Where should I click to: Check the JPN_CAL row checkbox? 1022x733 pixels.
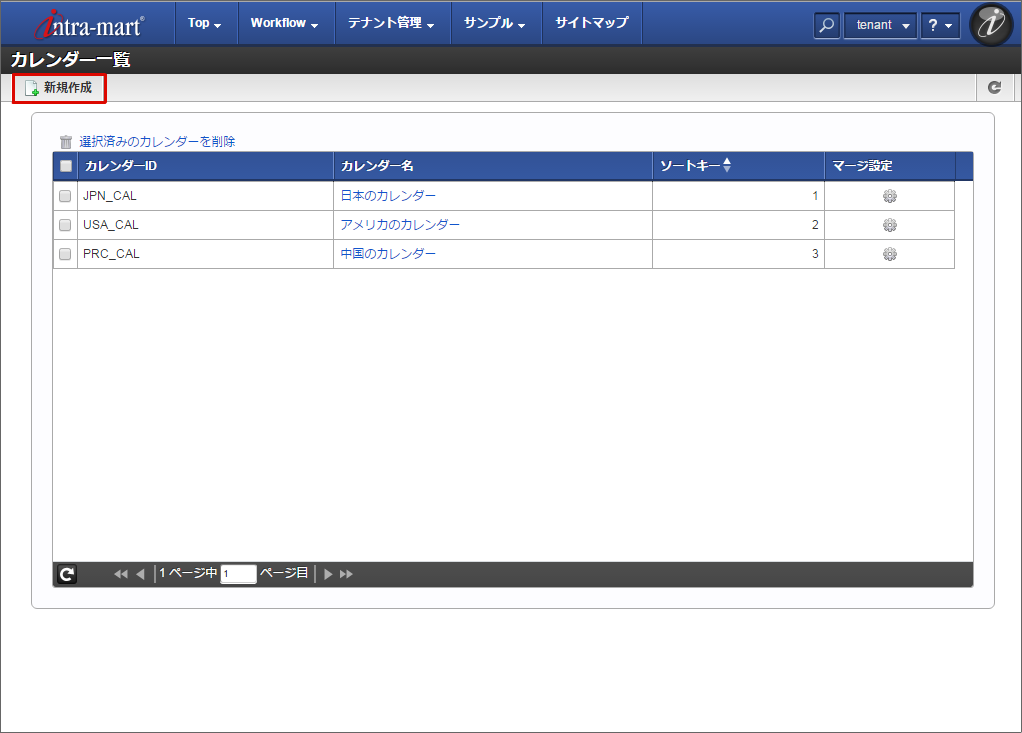[65, 196]
